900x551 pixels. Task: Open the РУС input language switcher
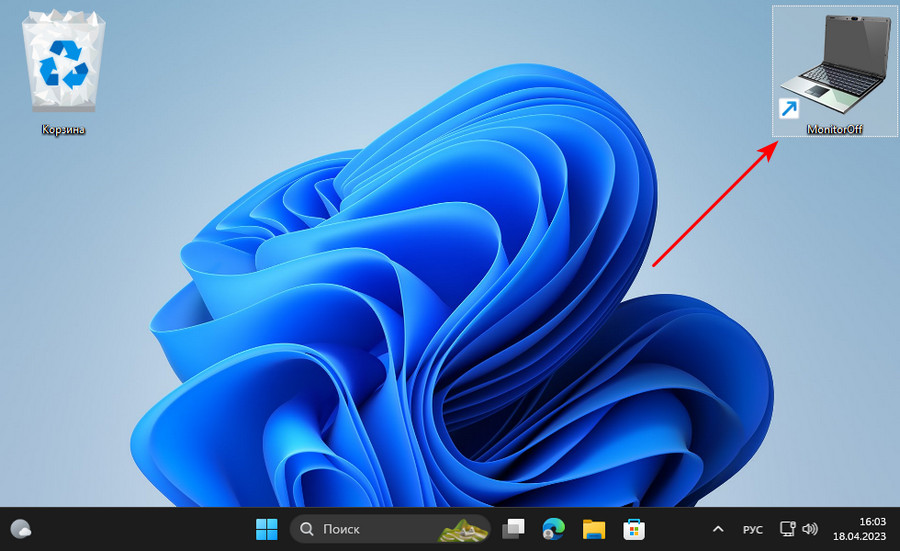pyautogui.click(x=752, y=528)
